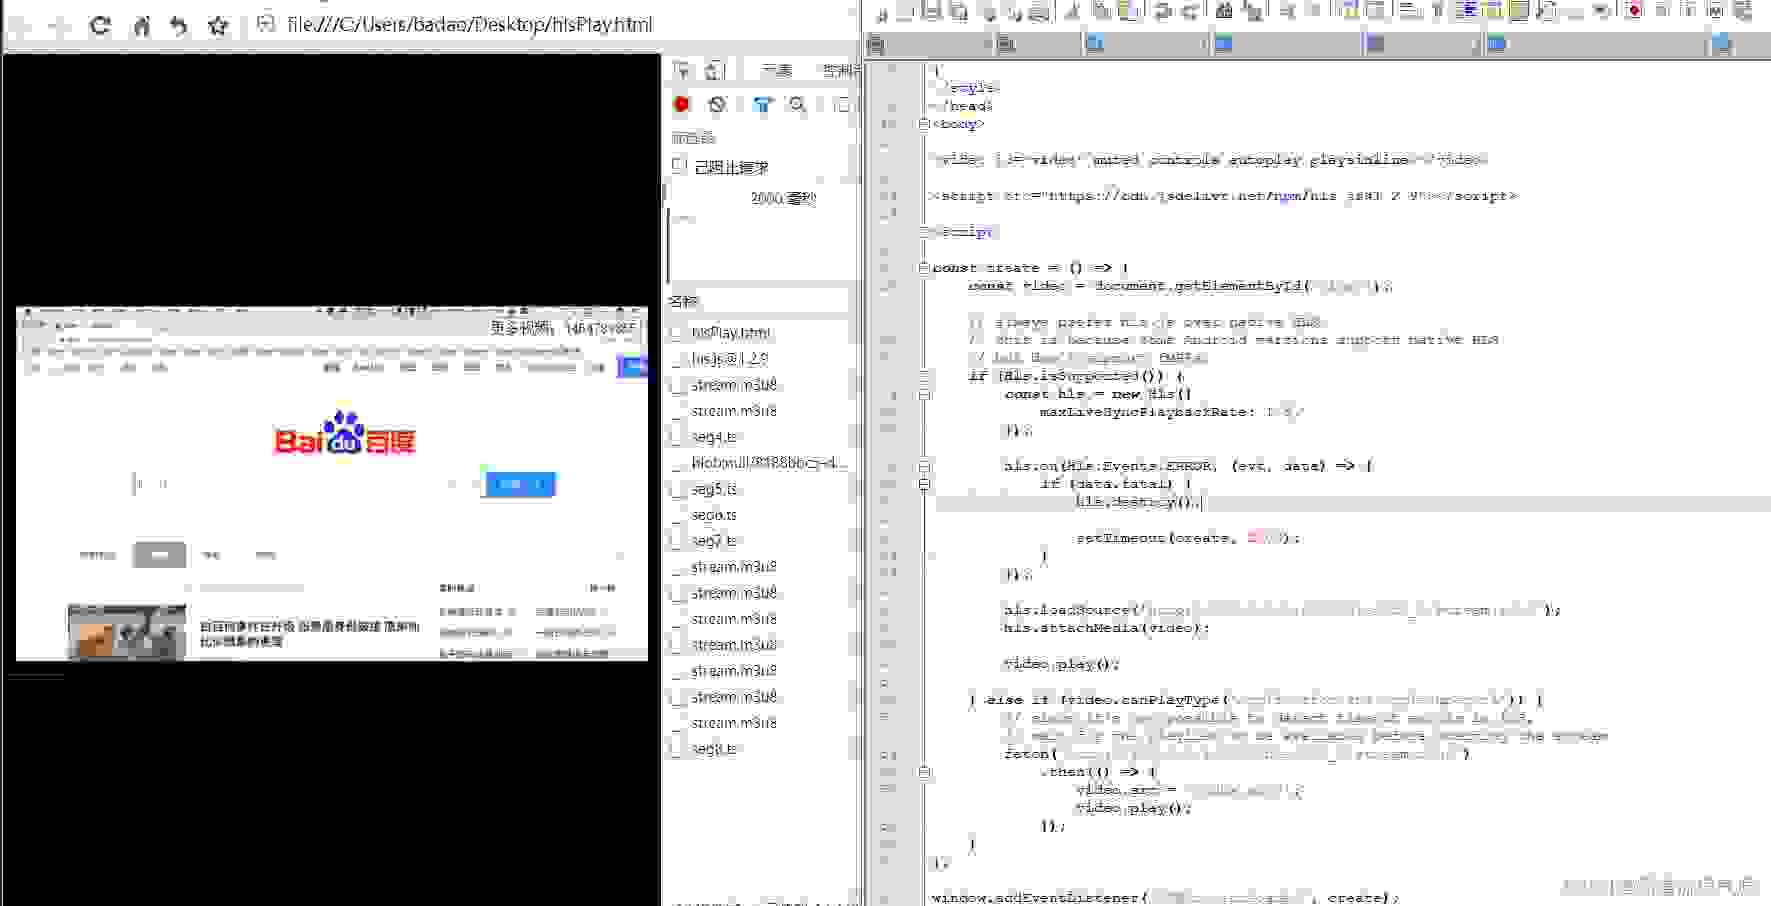Collapse the <script> block fold marker

(924, 232)
